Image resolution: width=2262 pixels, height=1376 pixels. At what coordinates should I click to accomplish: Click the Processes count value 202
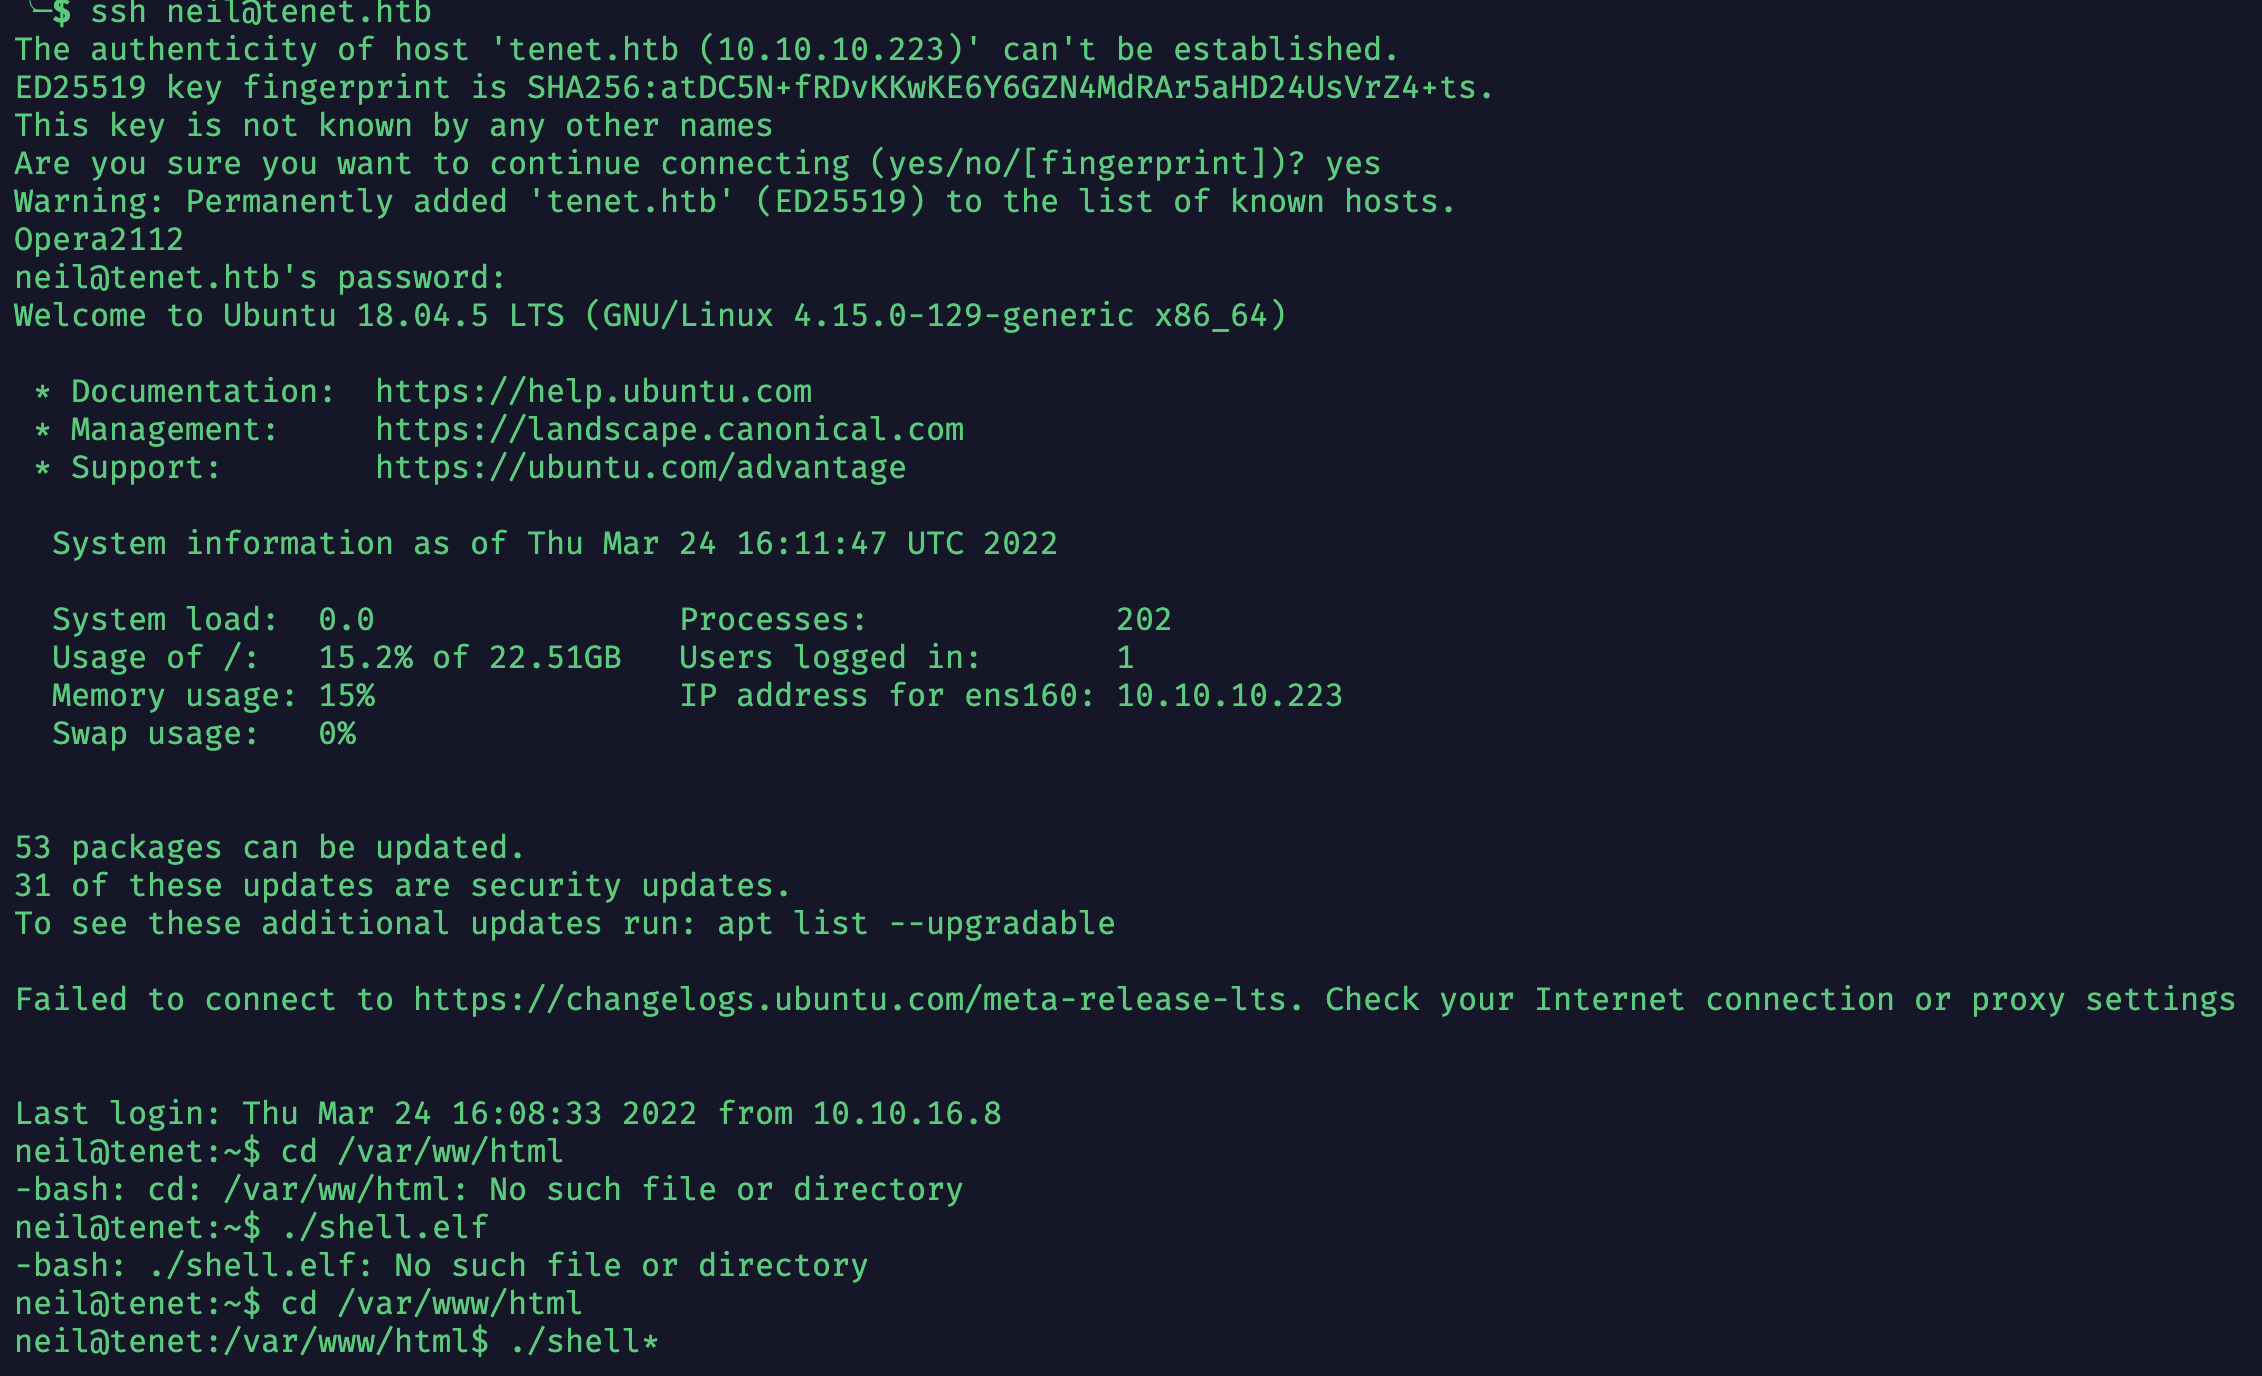click(x=1144, y=620)
